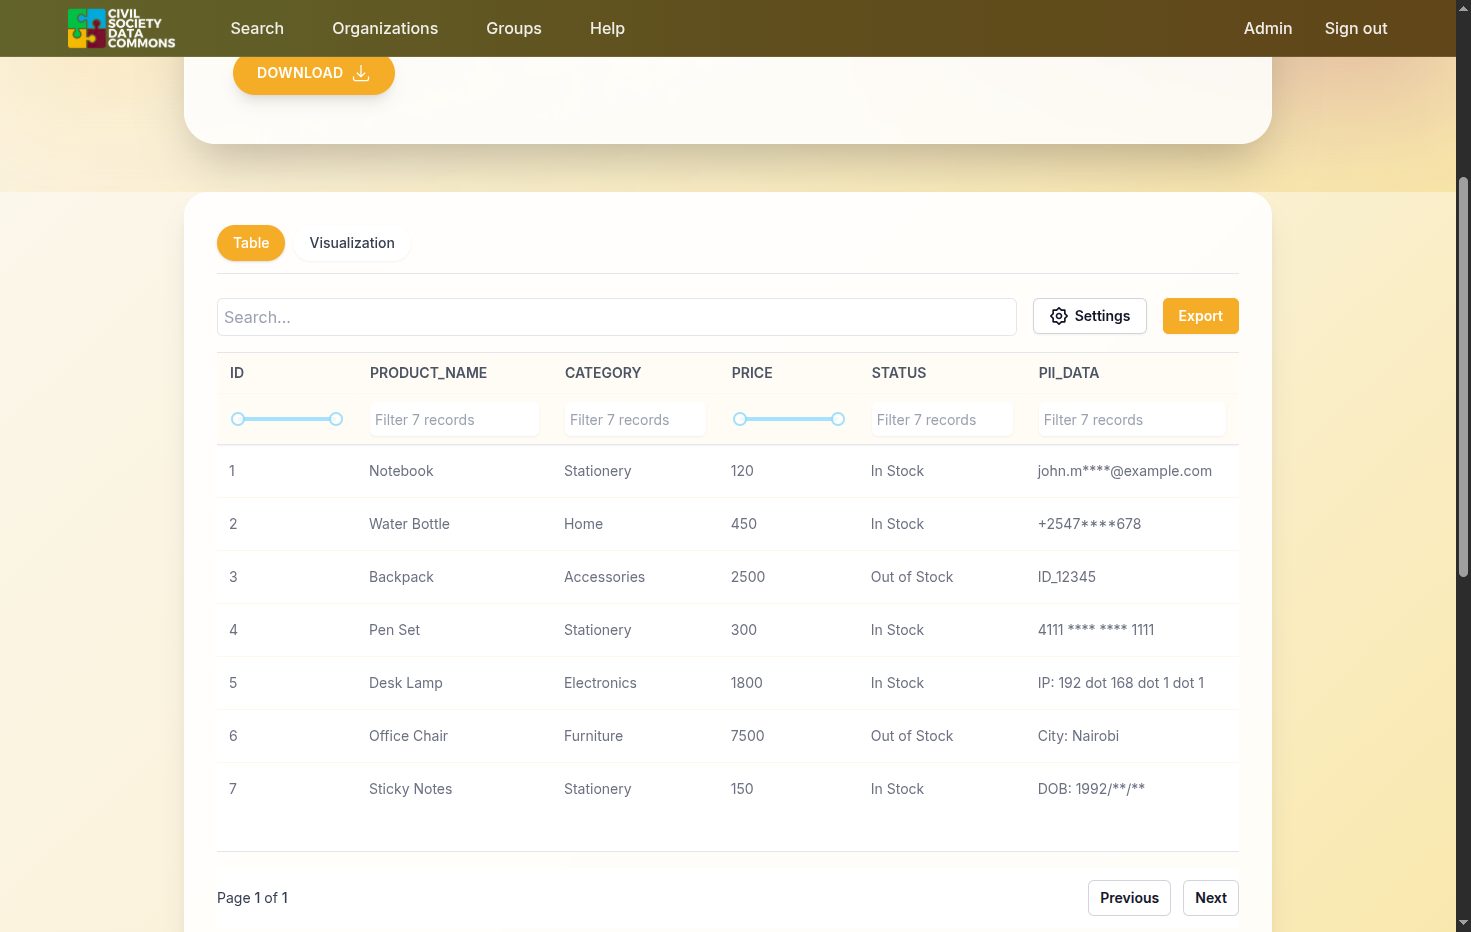Go to Organizations page
Screen dimensions: 1471x932
click(385, 28)
